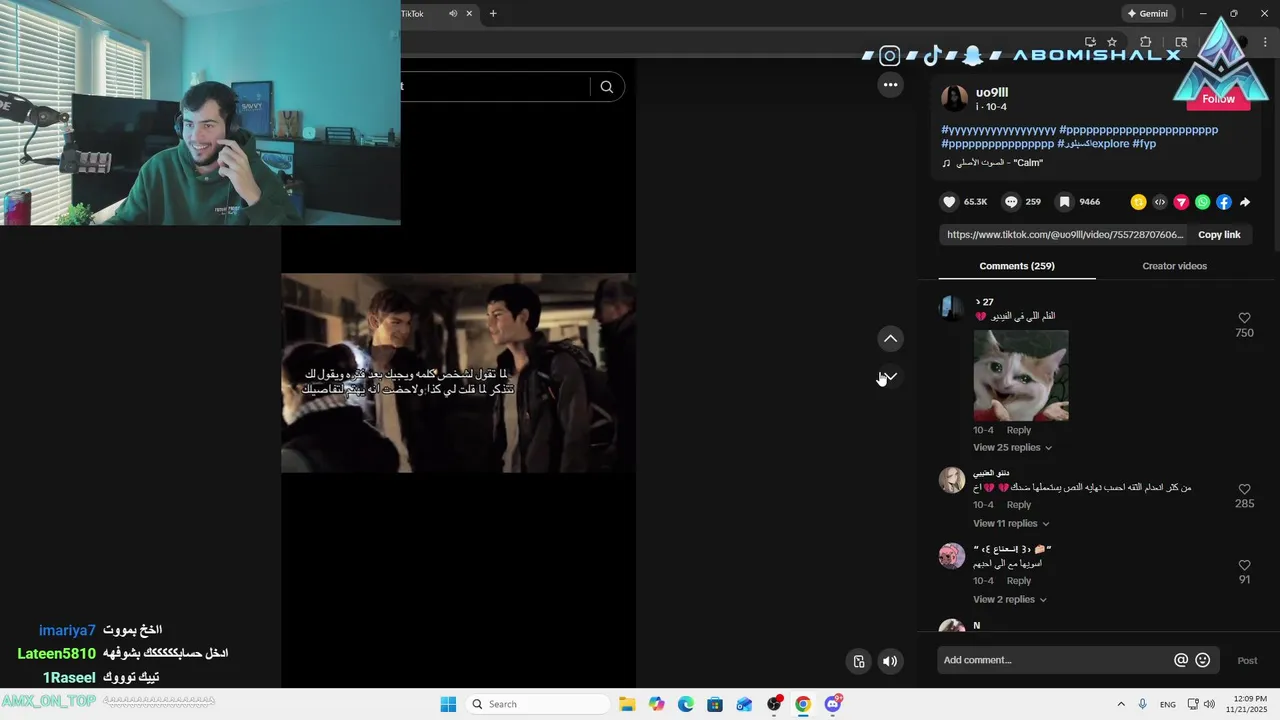1280x720 pixels.
Task: Open uo9lll profile avatar
Action: pos(955,98)
